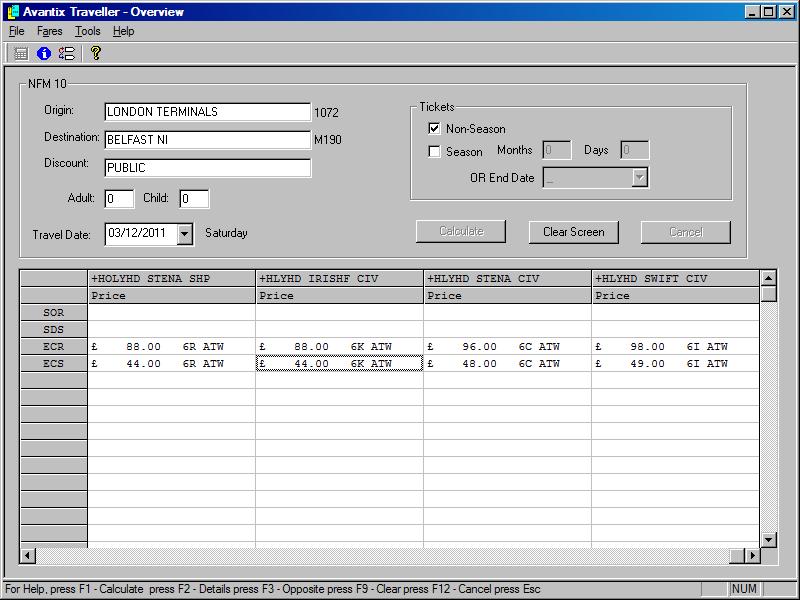Open the Fares menu
Viewport: 800px width, 600px height.
tap(49, 31)
